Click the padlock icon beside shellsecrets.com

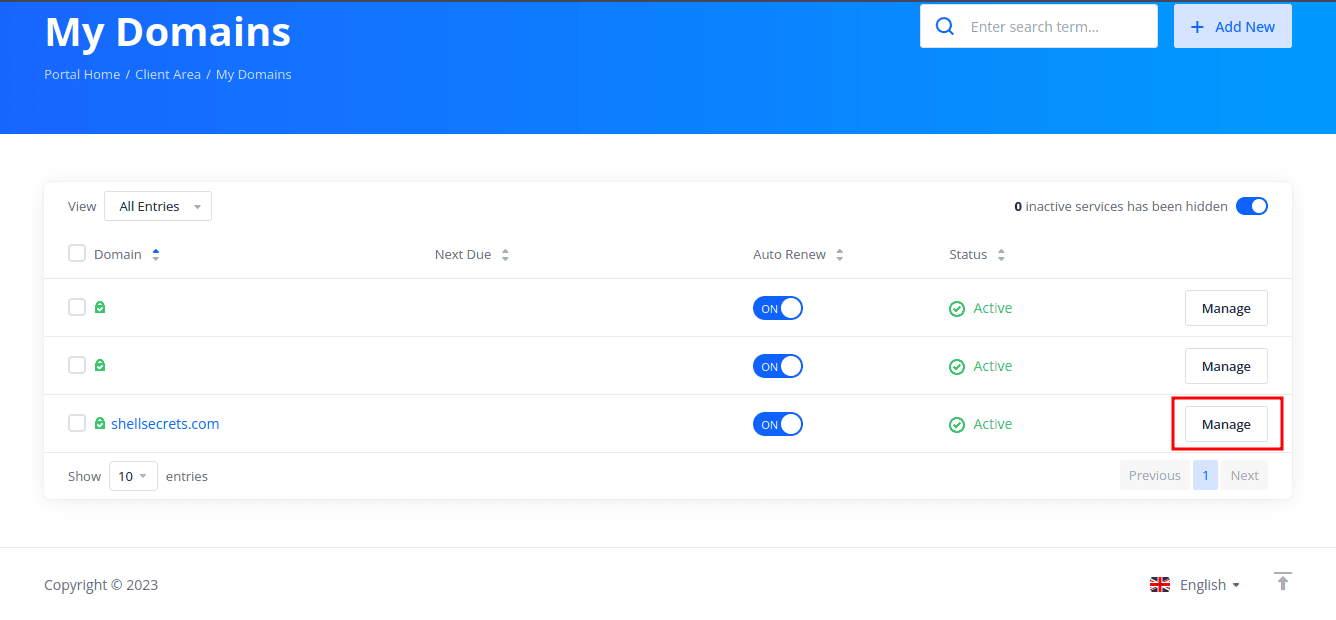coord(99,423)
